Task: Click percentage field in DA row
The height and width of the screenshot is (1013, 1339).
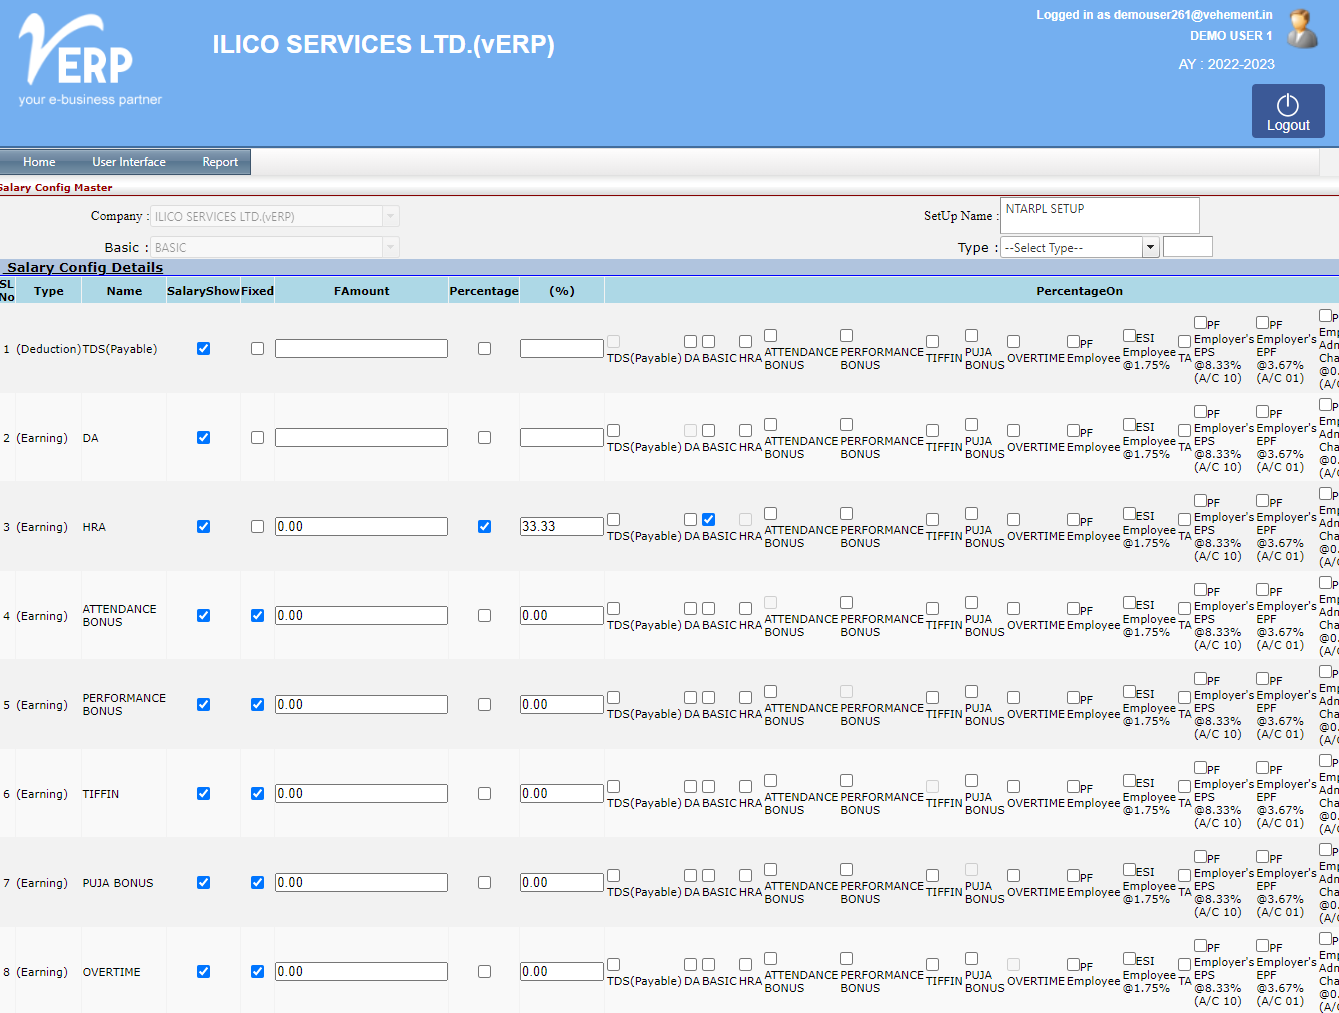Action: 562,437
